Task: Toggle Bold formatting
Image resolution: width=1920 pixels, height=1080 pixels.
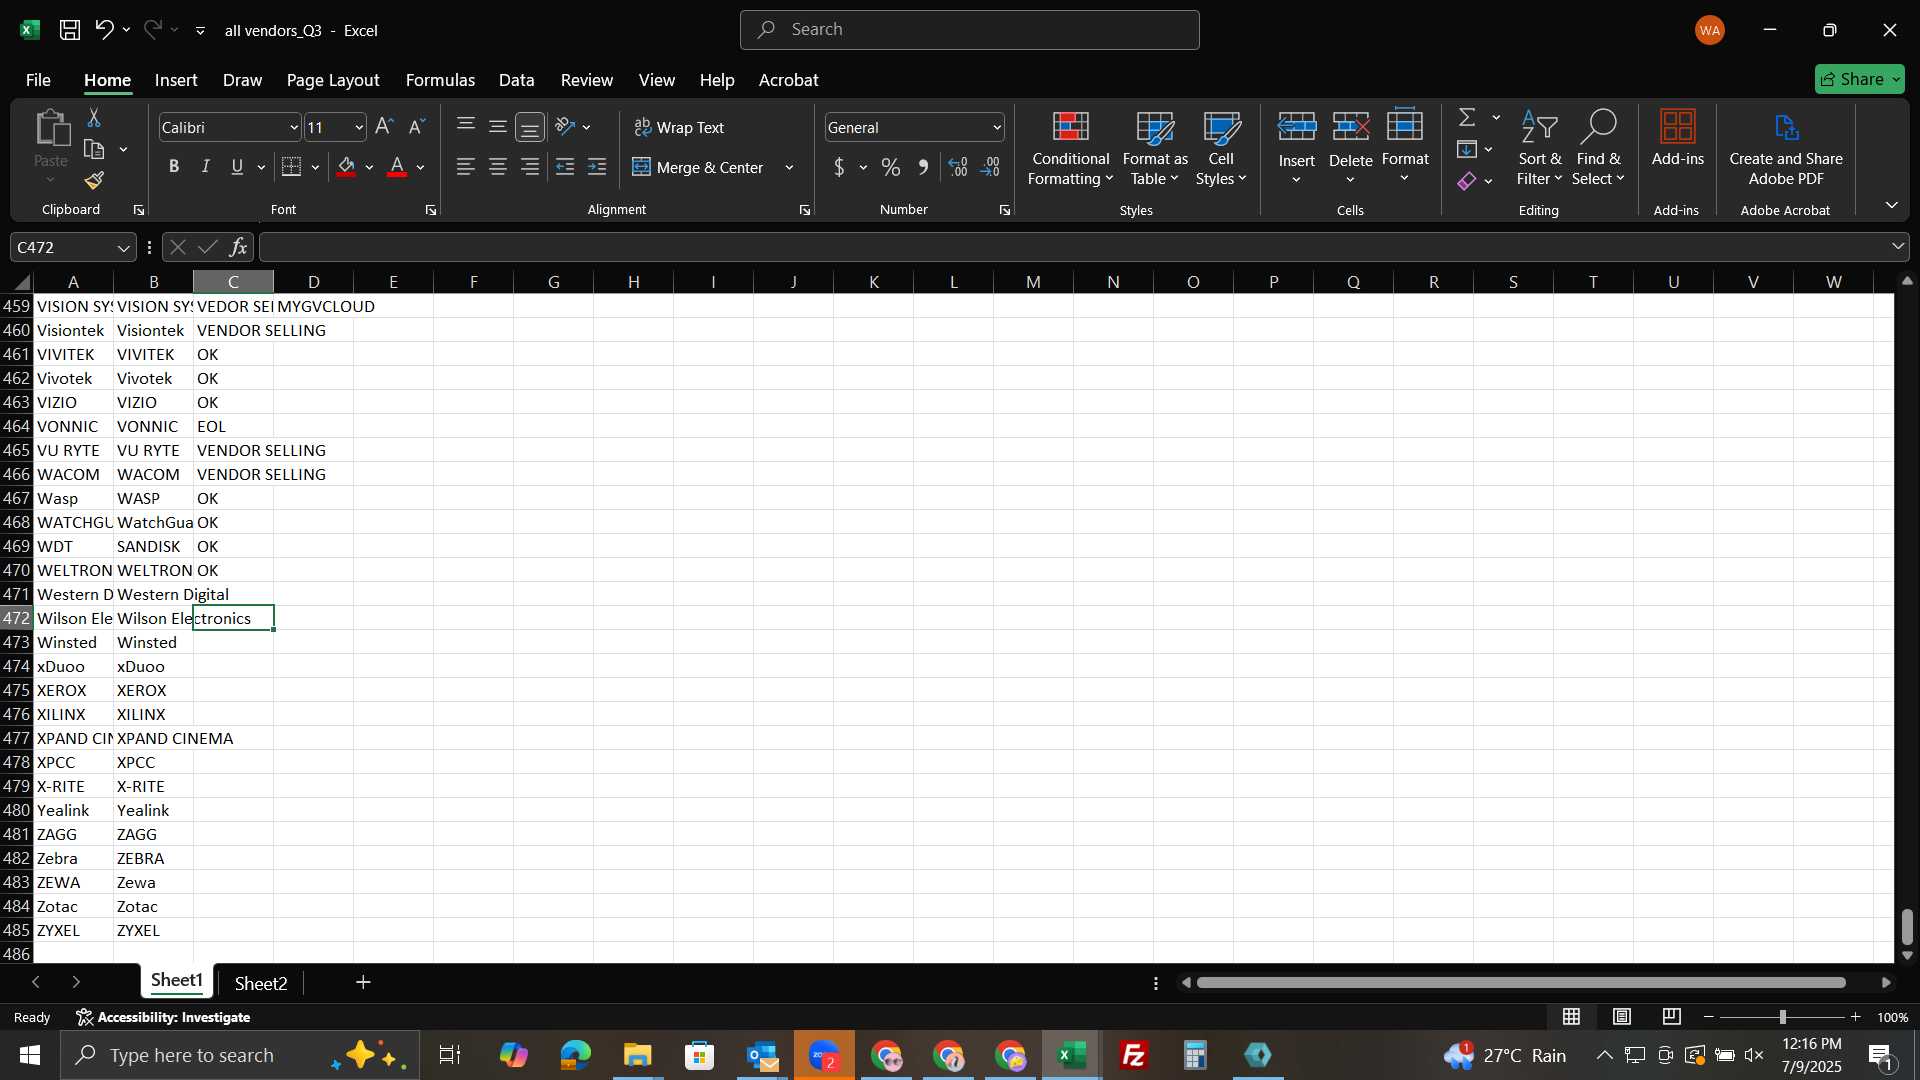Action: click(174, 167)
